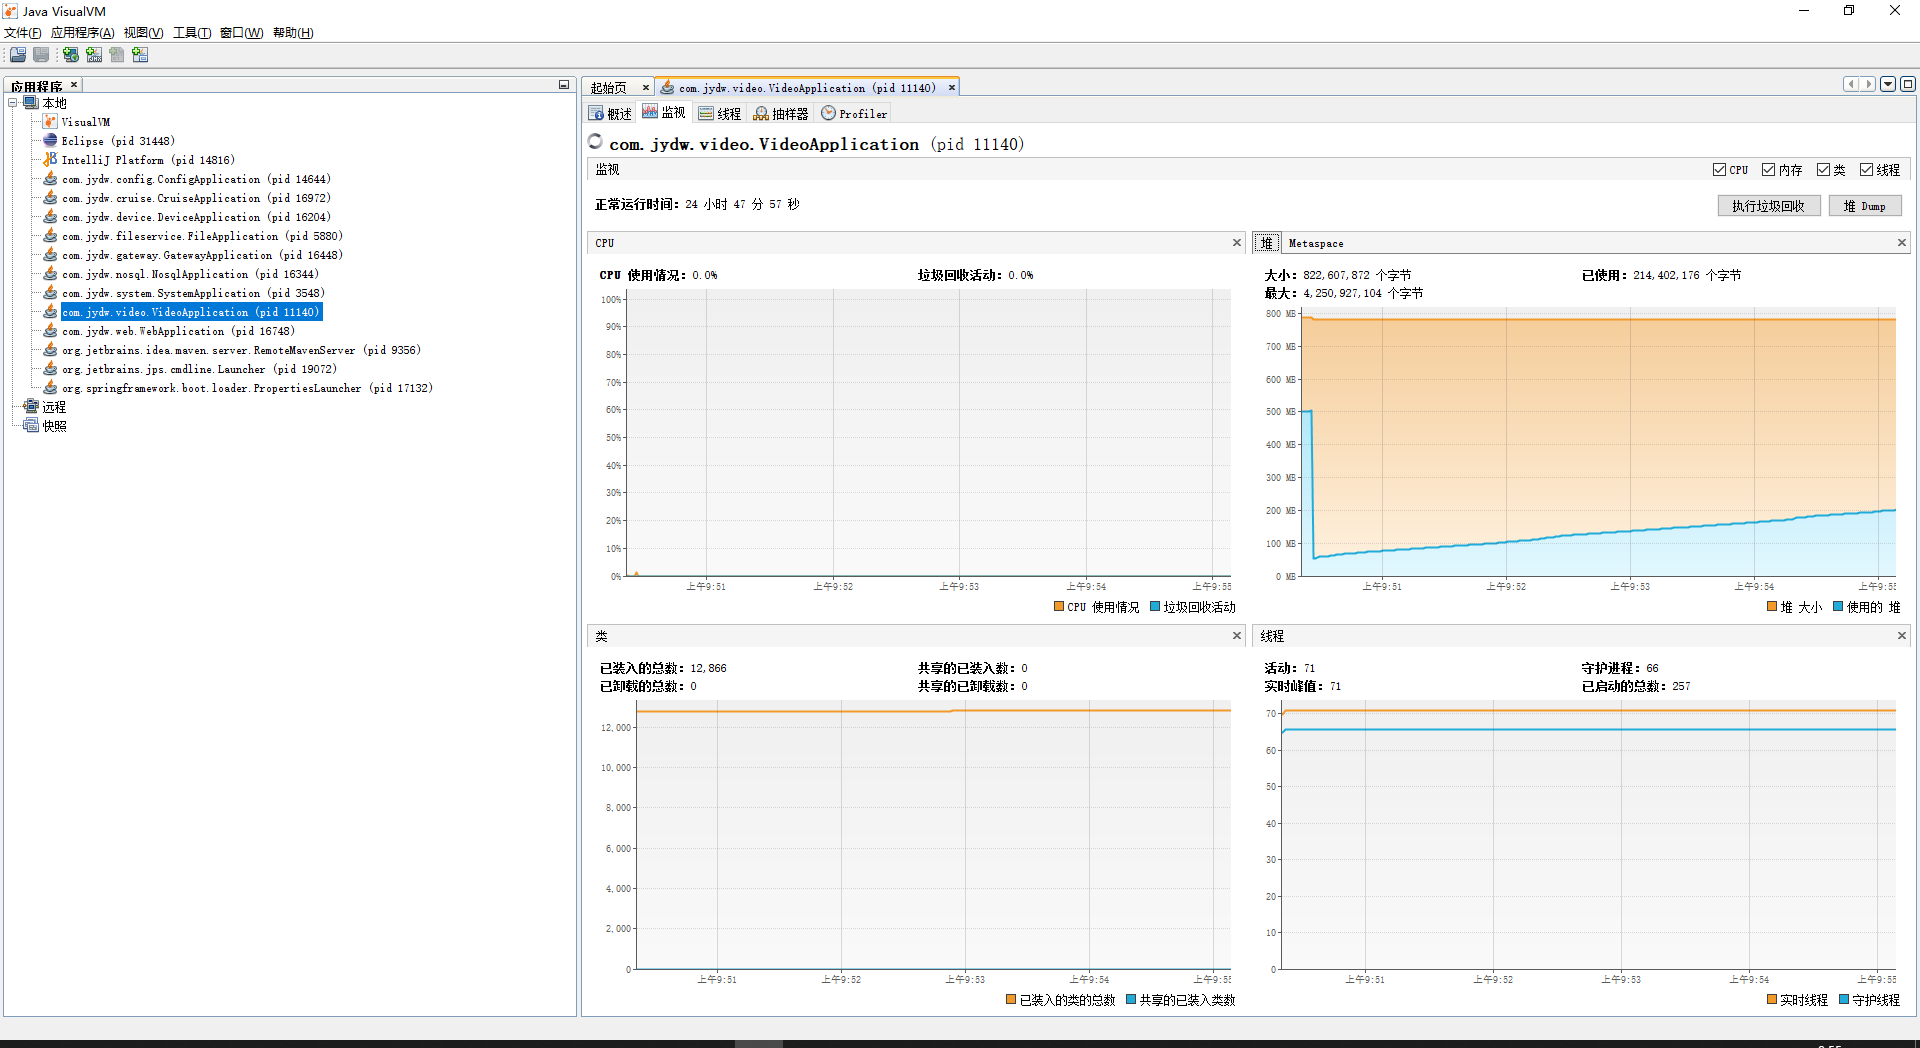Select the 监视 monitor tab

click(x=664, y=113)
